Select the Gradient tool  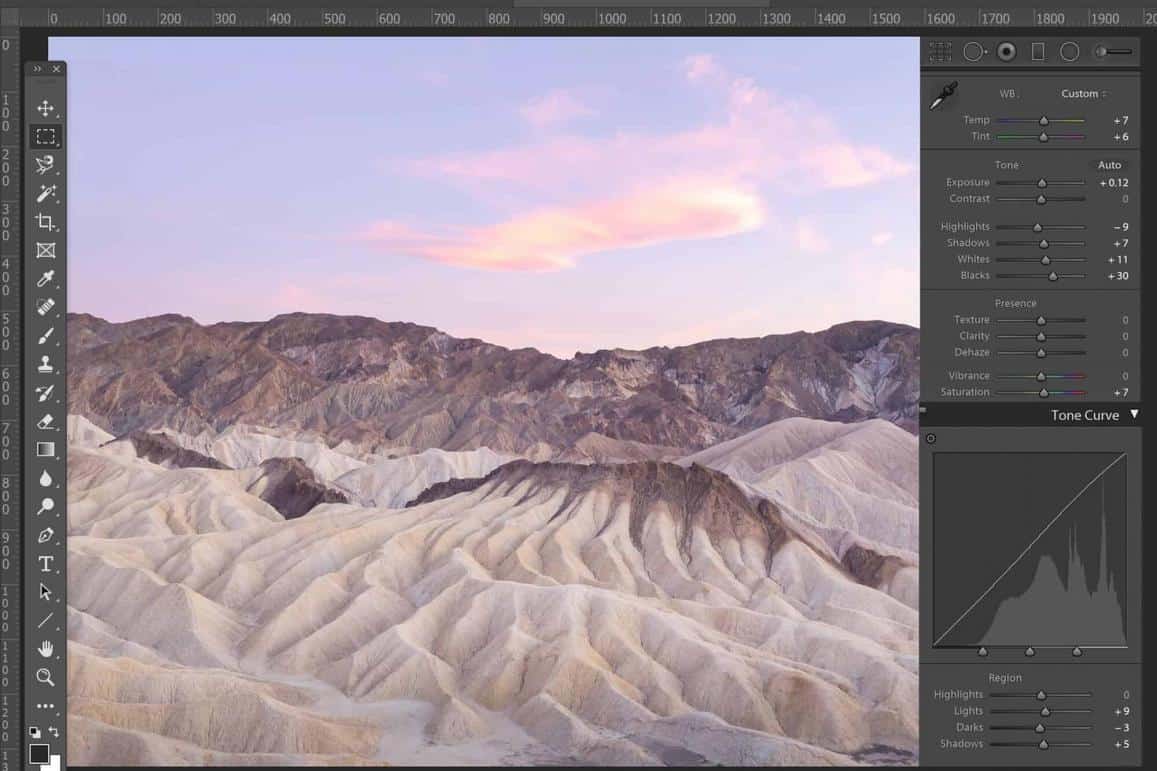[46, 449]
